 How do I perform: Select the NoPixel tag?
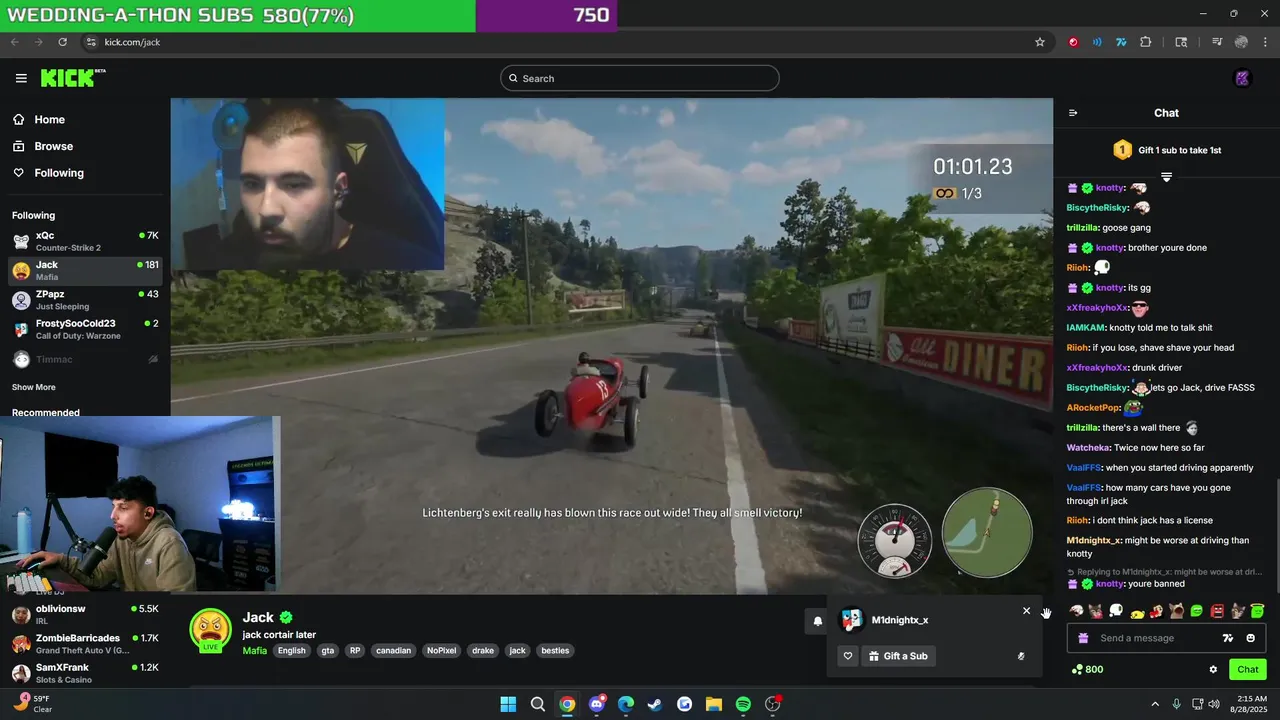pyautogui.click(x=441, y=650)
